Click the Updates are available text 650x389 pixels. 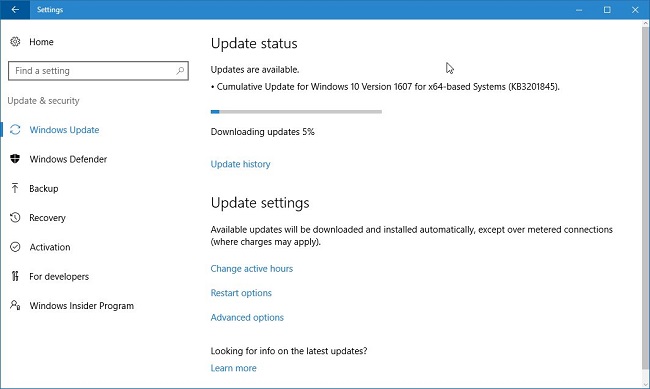point(255,70)
